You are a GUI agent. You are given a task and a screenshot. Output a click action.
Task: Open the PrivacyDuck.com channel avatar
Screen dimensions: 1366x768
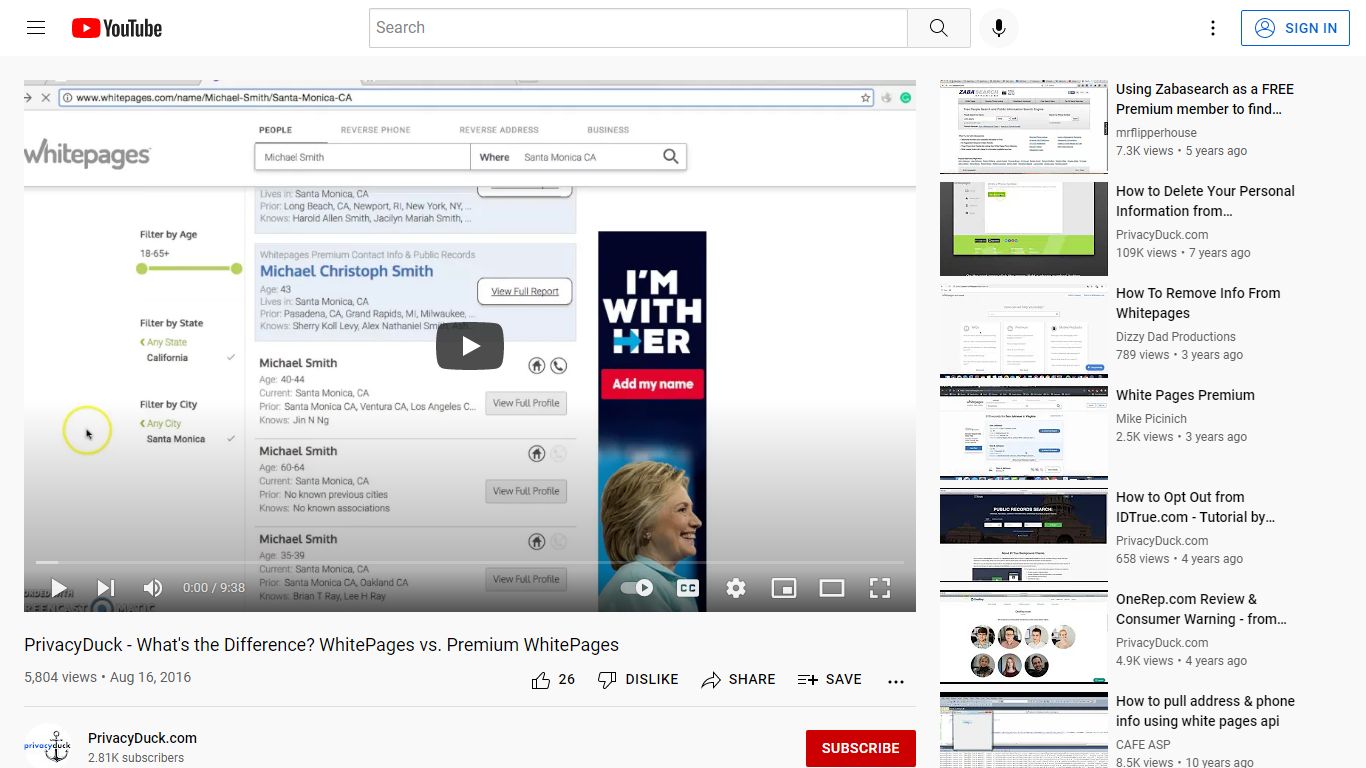(48, 746)
